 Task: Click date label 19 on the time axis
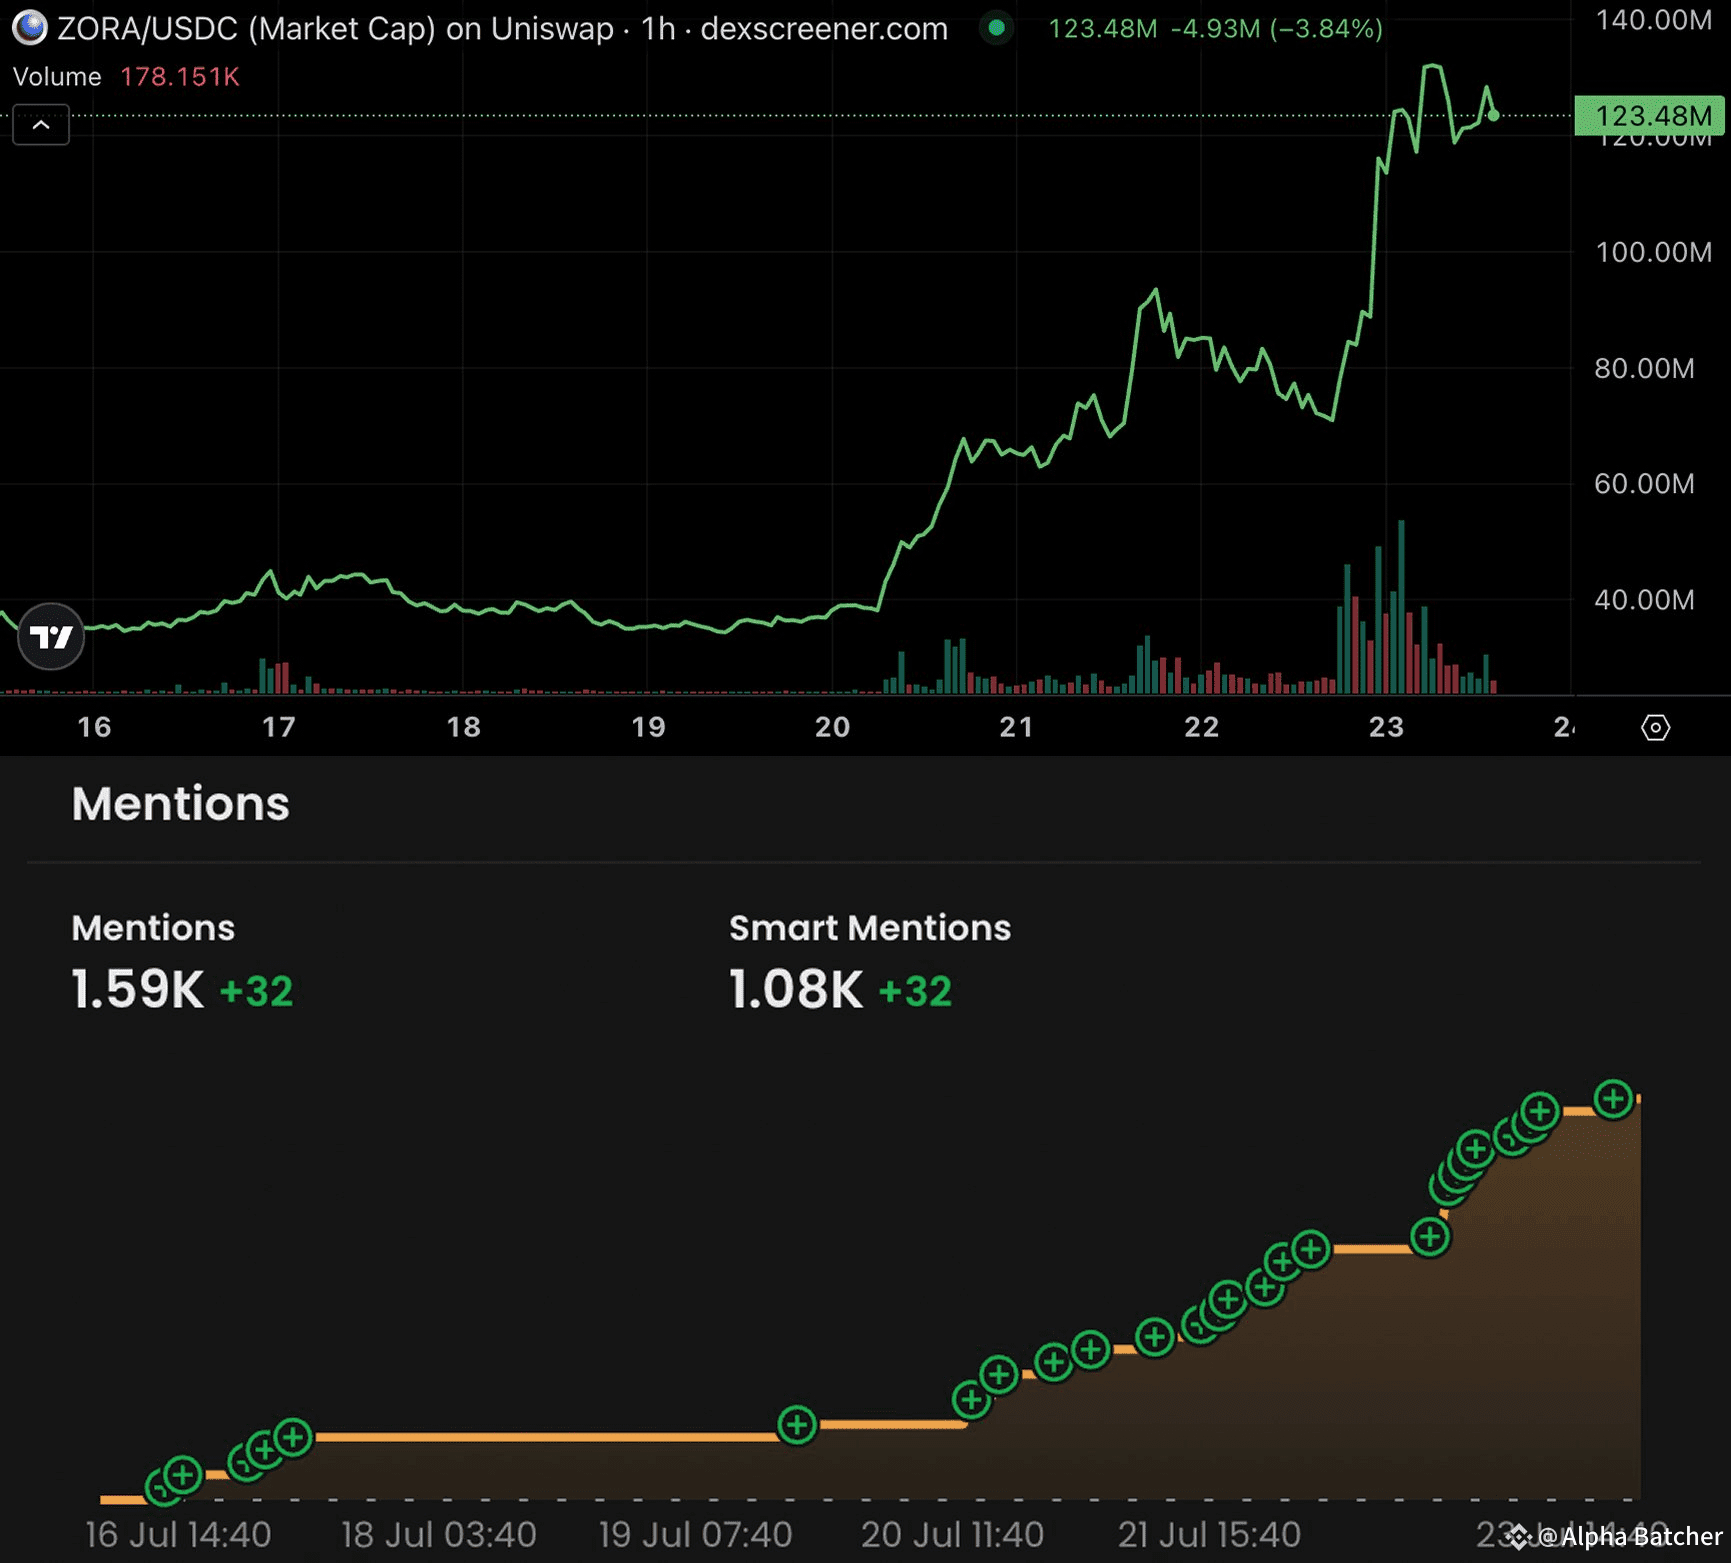tap(648, 727)
